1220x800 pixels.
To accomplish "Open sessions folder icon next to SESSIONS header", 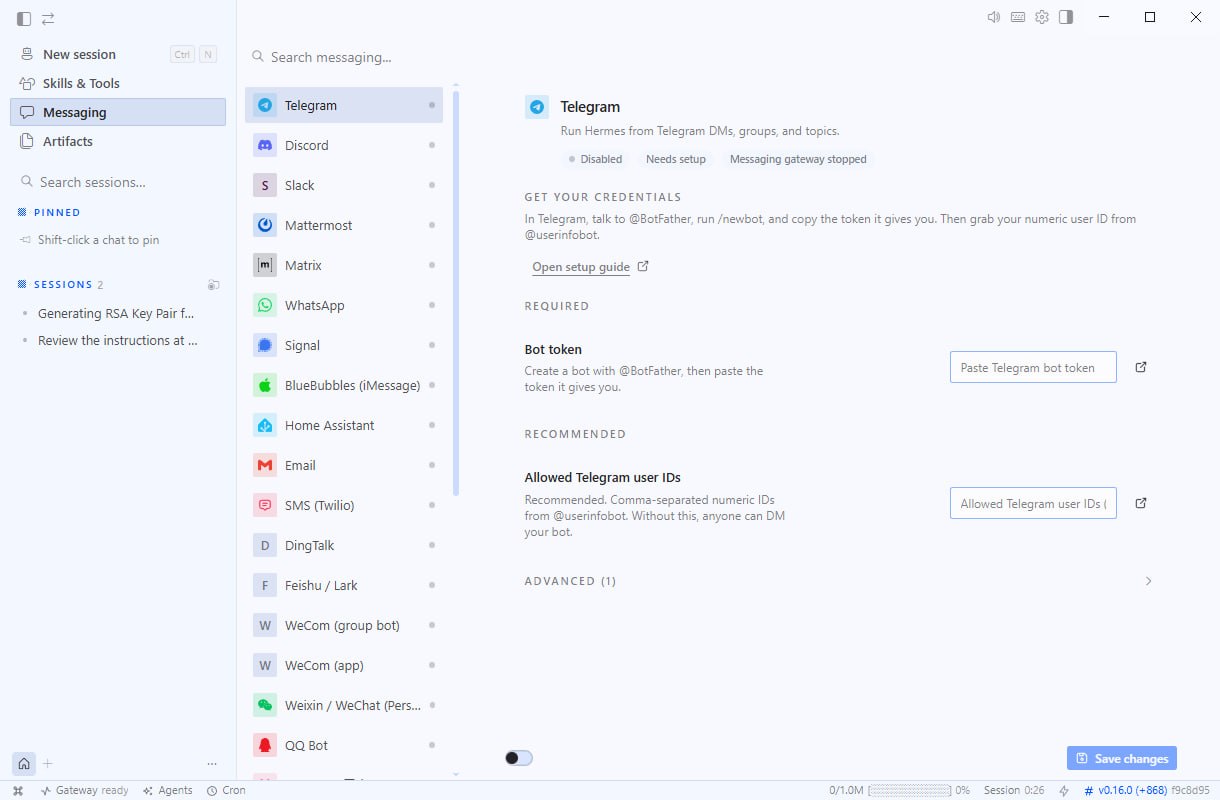I will [213, 285].
